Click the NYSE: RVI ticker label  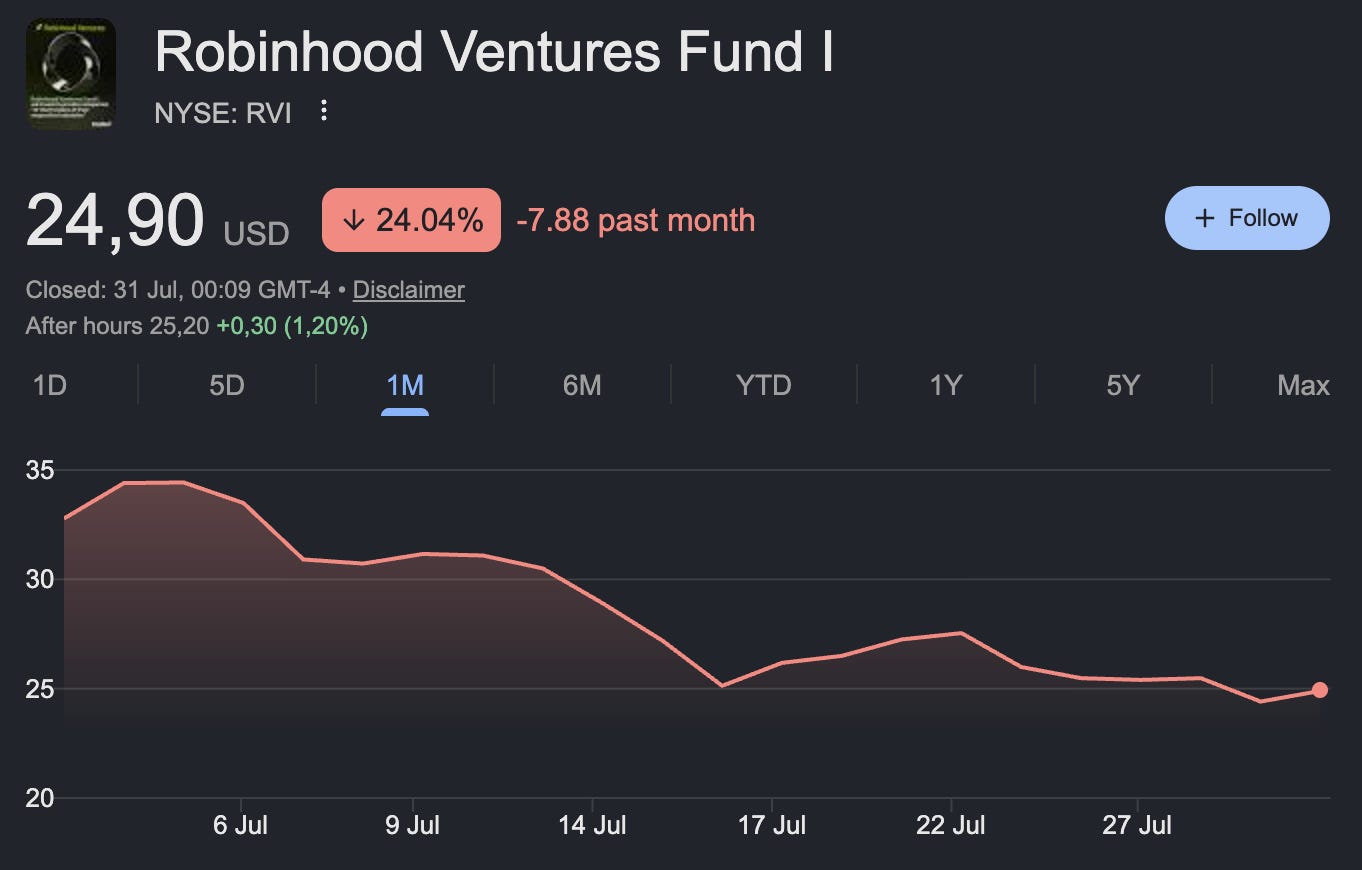click(223, 113)
